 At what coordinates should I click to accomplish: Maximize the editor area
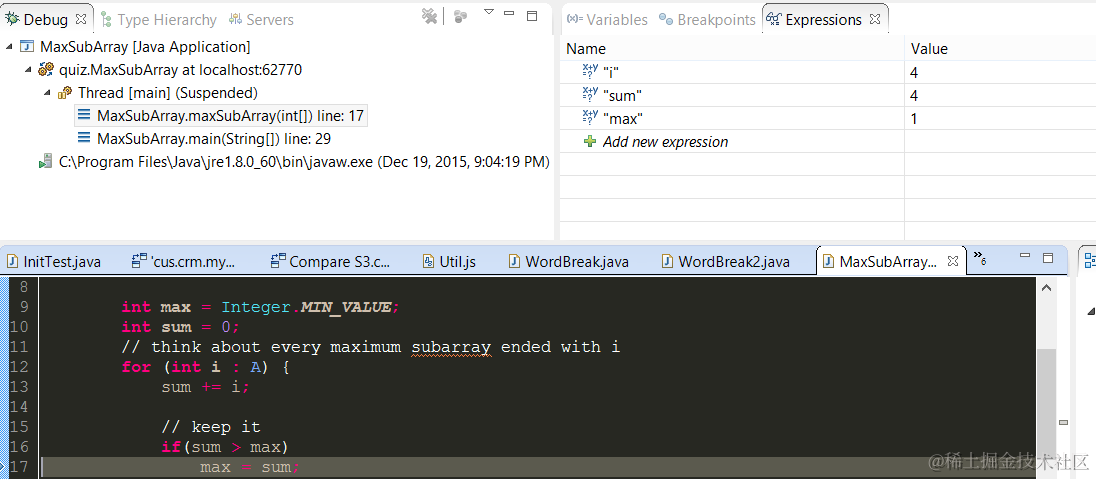1048,257
